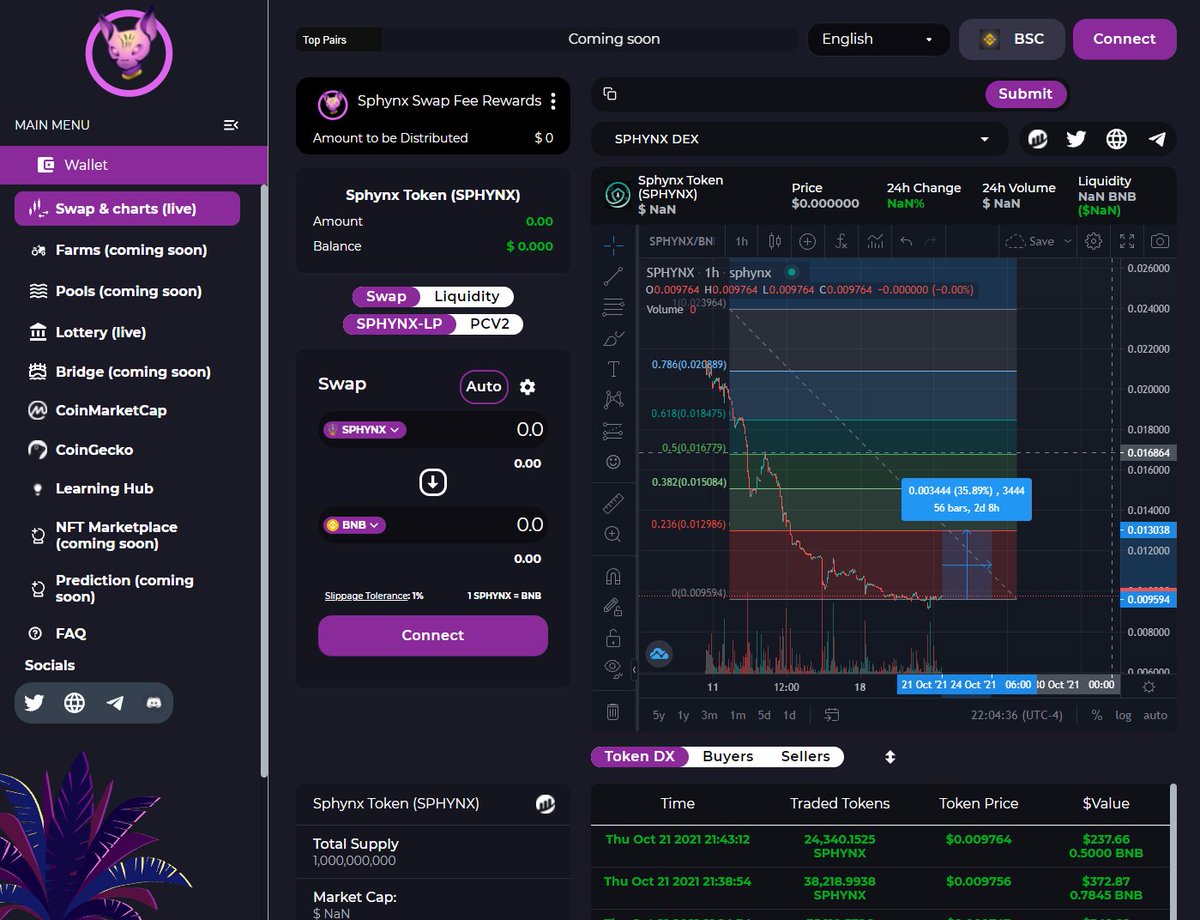The height and width of the screenshot is (920, 1200).
Task: Open chart settings gear icon
Action: pos(1094,241)
